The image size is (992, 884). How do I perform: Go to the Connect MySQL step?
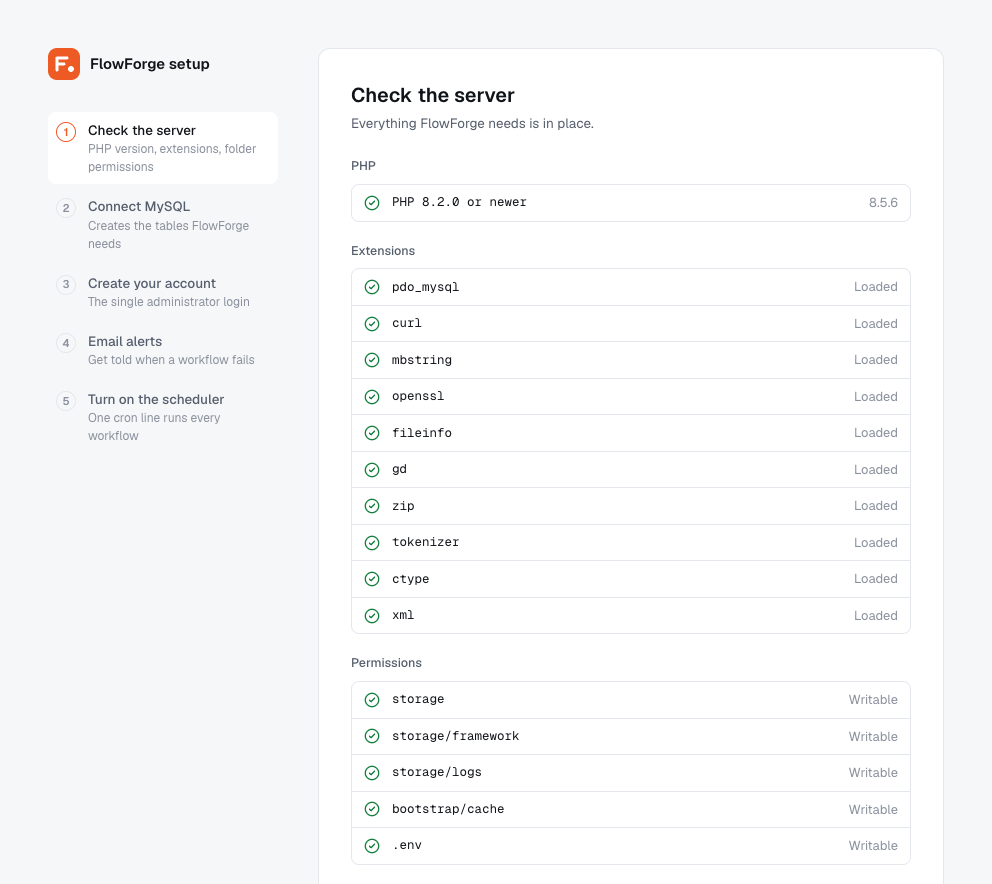163,225
